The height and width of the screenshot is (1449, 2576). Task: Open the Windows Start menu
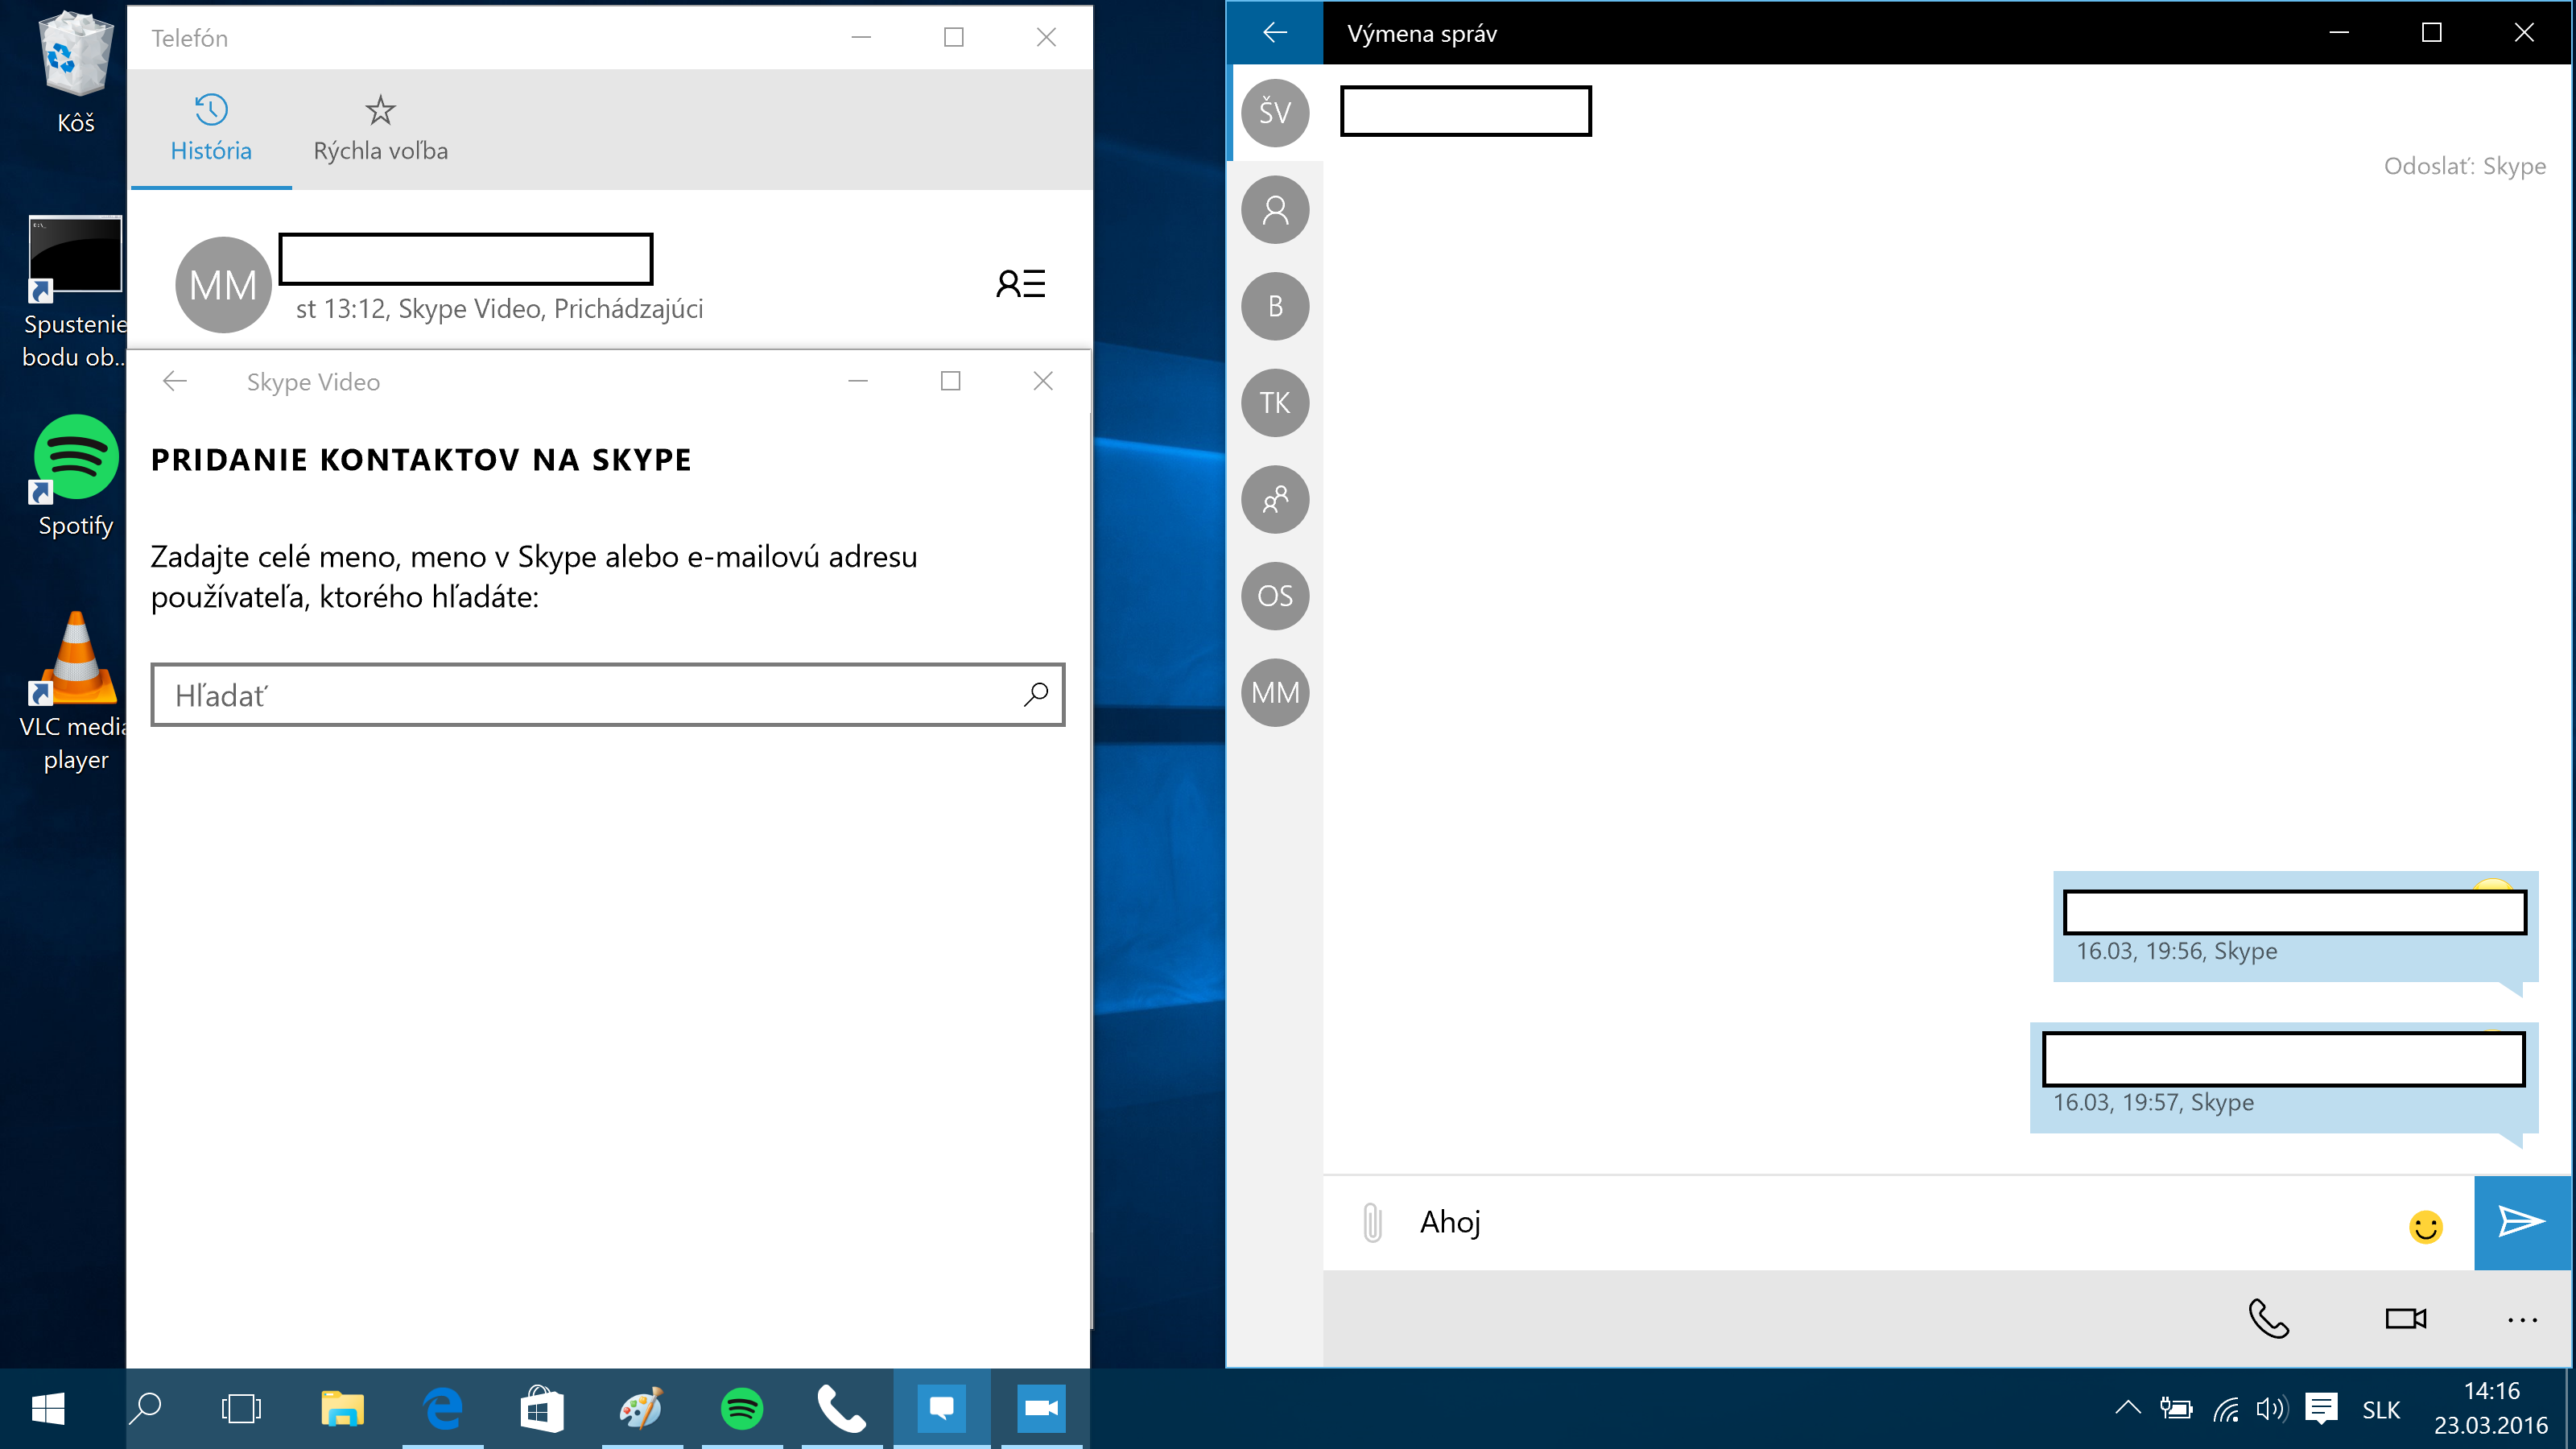(x=47, y=1409)
